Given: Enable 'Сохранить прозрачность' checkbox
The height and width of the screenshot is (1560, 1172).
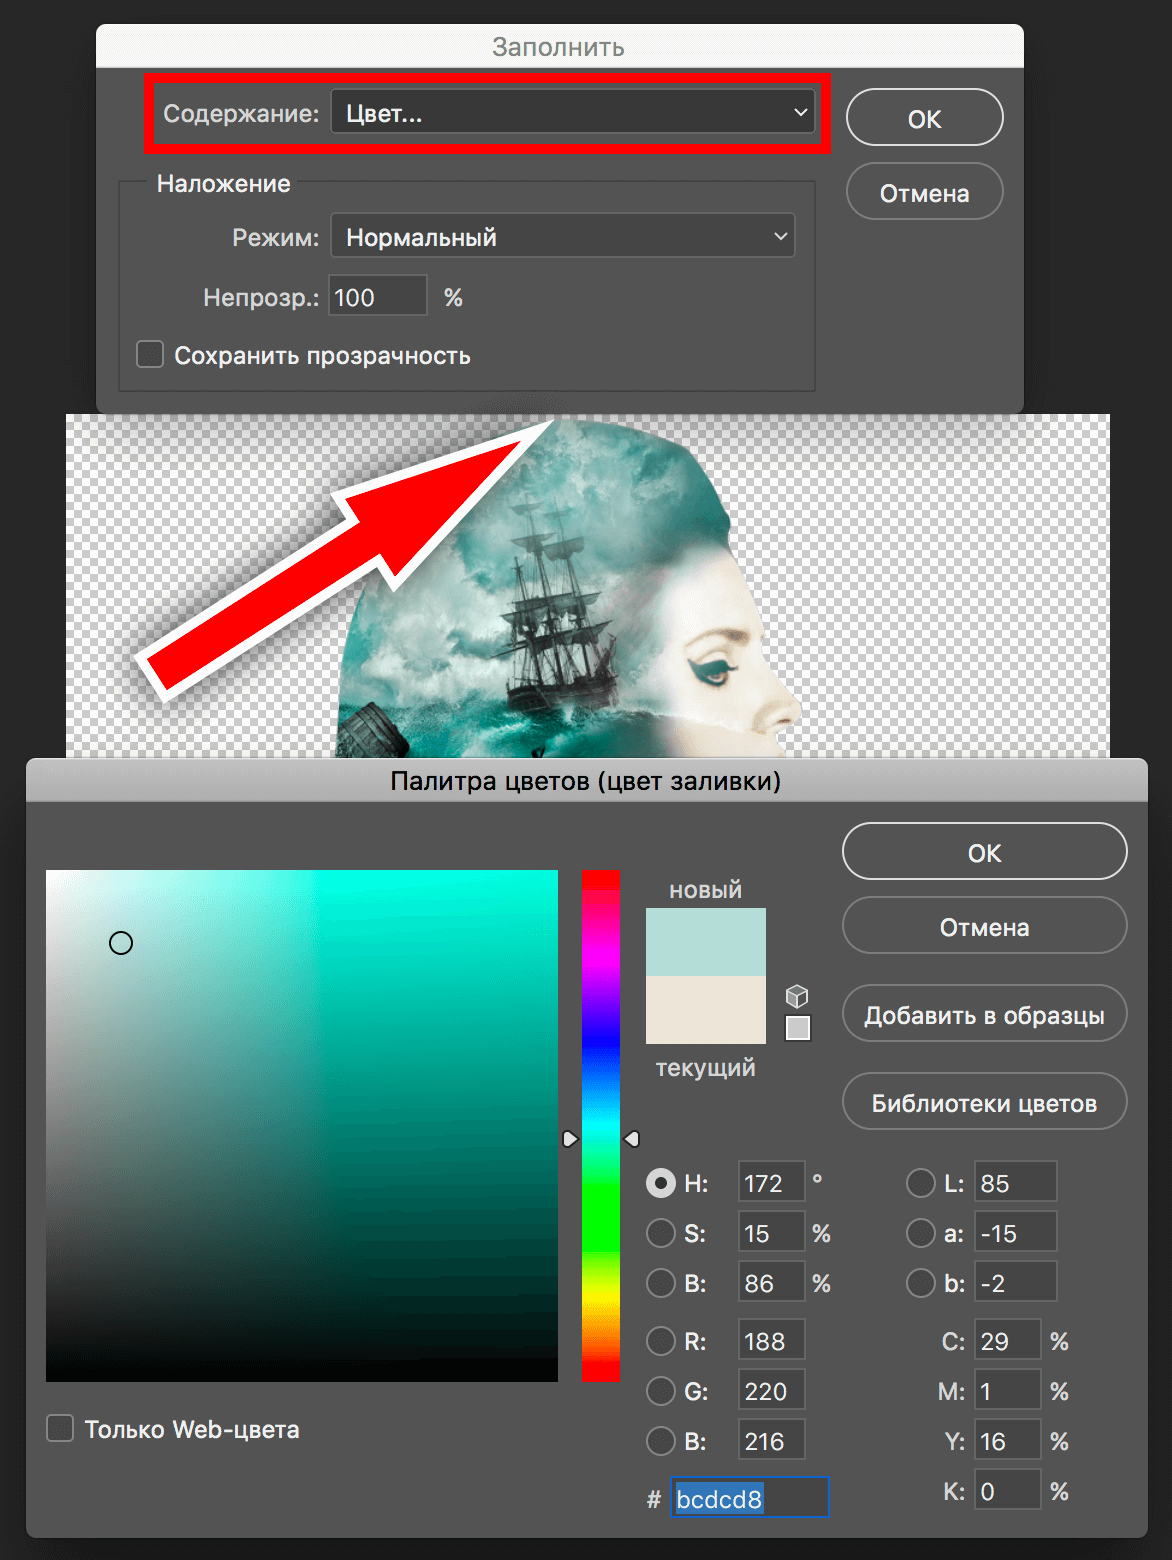Looking at the screenshot, I should click(150, 355).
